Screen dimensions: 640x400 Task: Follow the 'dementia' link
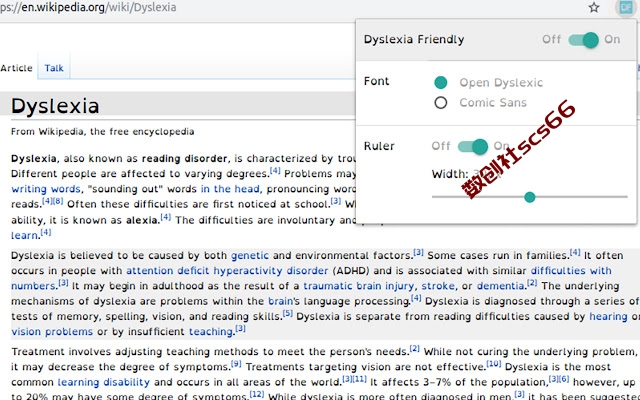[500, 286]
